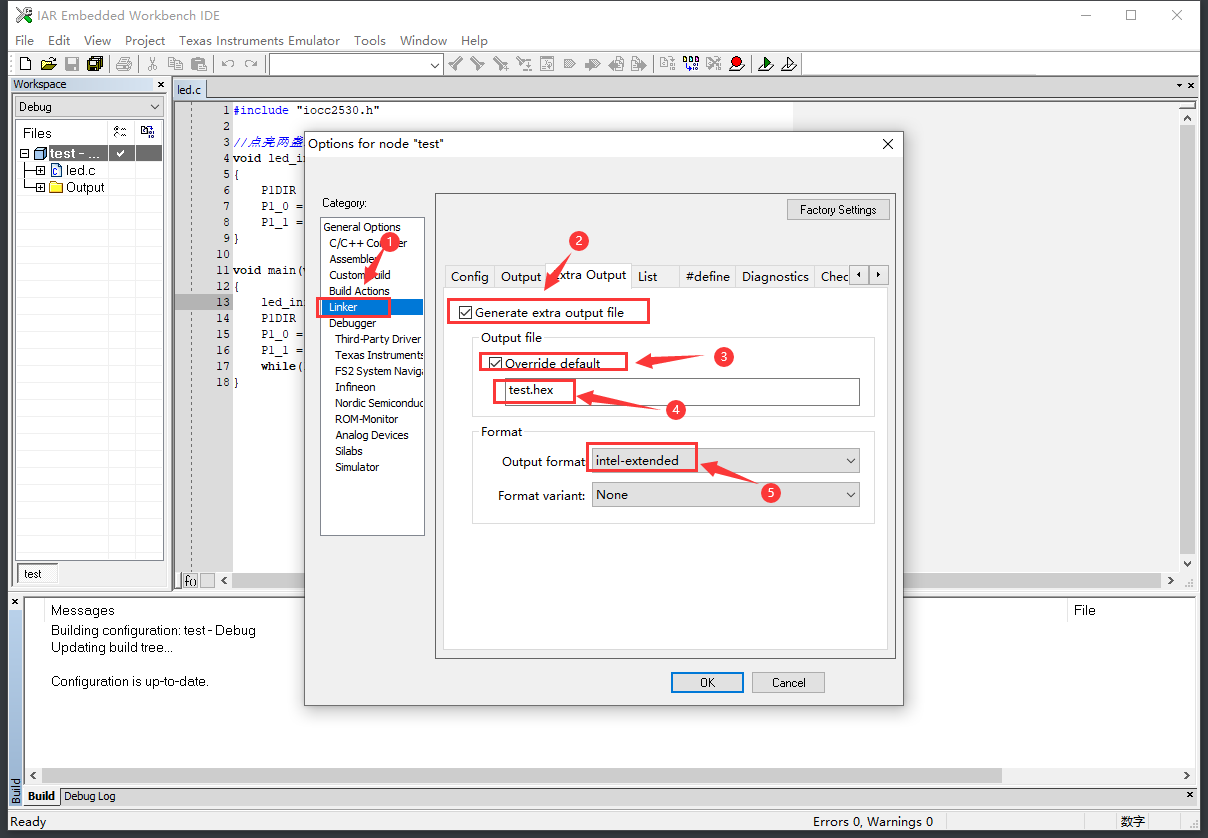Expand the Output folder tree node
The width and height of the screenshot is (1208, 838).
pos(41,187)
